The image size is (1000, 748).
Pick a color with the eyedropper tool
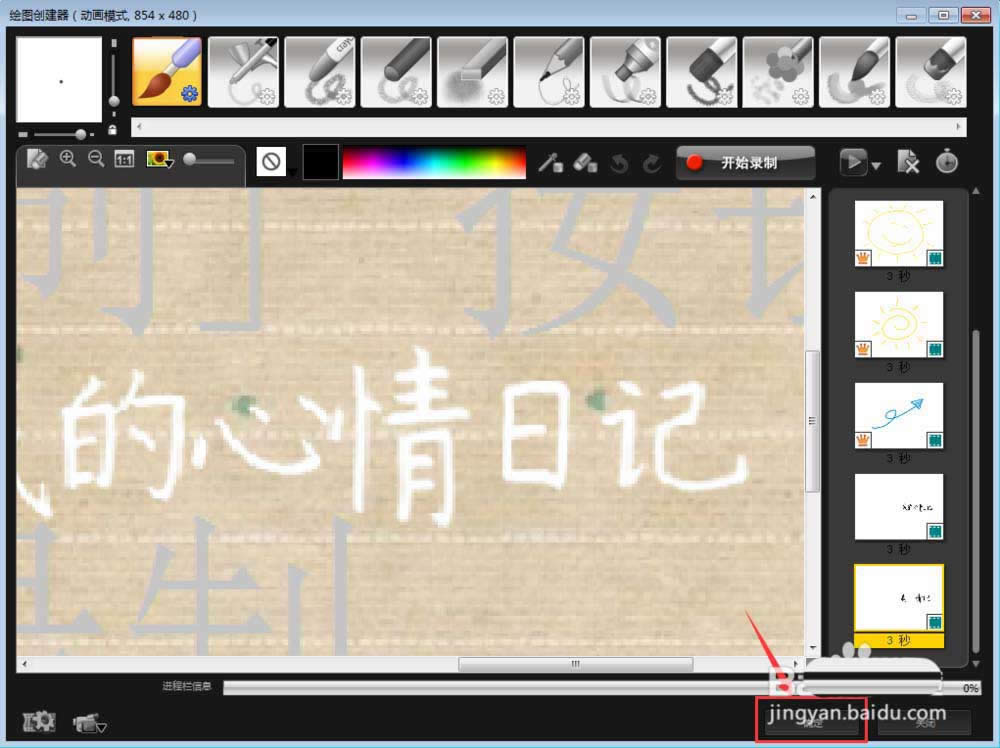tap(551, 162)
